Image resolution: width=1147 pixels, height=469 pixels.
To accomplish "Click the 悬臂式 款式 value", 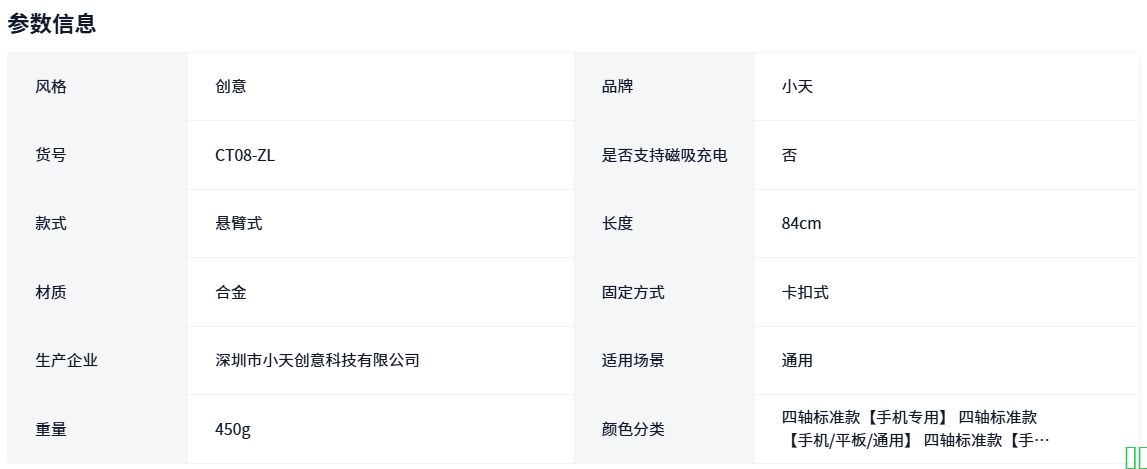I will tap(239, 223).
